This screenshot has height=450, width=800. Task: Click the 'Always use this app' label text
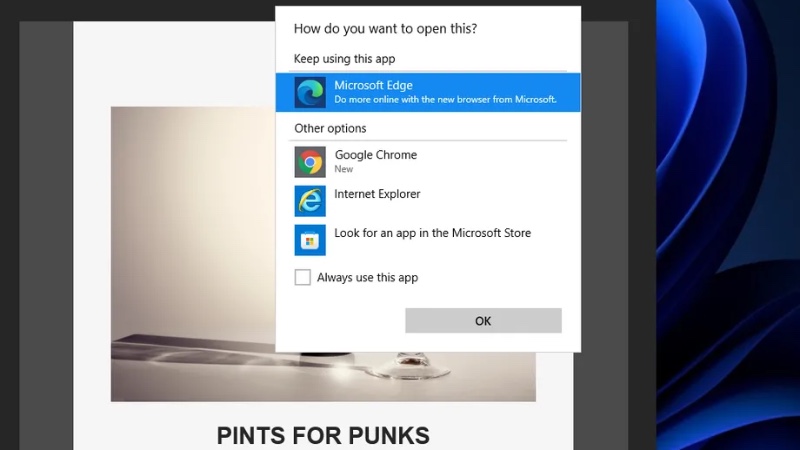coord(367,277)
